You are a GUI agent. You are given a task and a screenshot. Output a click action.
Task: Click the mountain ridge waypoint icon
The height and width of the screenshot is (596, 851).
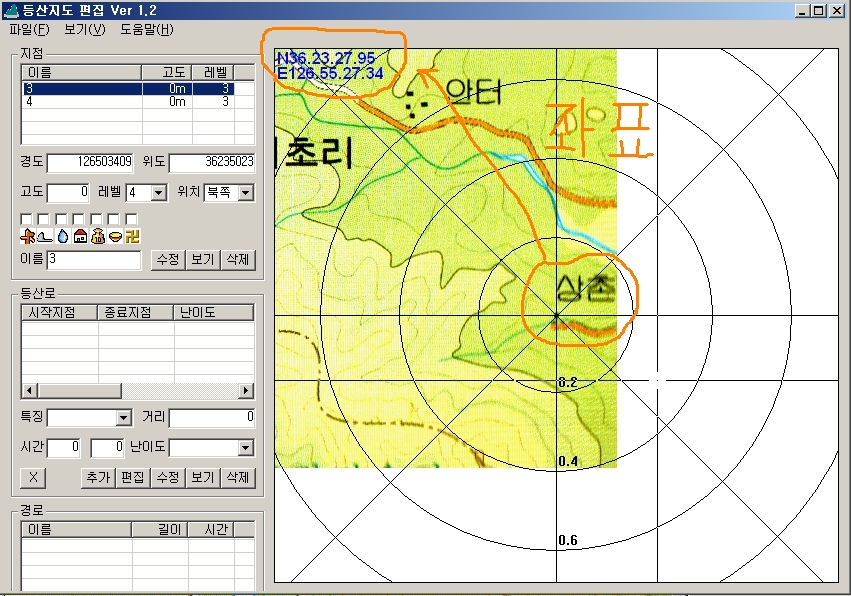[x=45, y=236]
